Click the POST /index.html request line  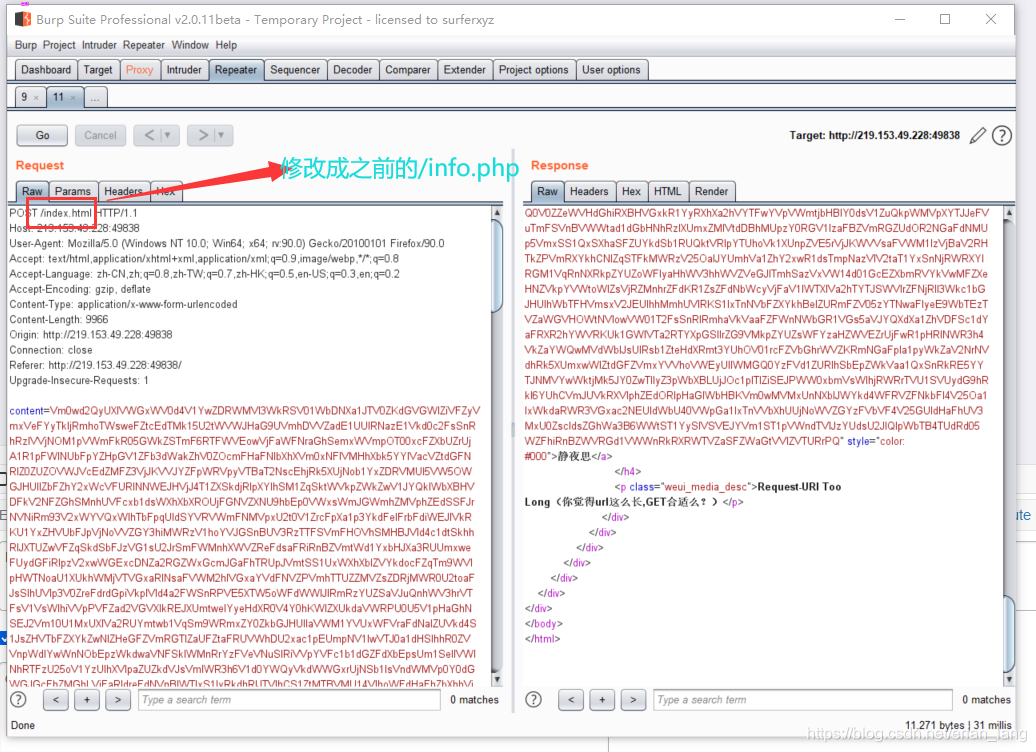(x=73, y=213)
